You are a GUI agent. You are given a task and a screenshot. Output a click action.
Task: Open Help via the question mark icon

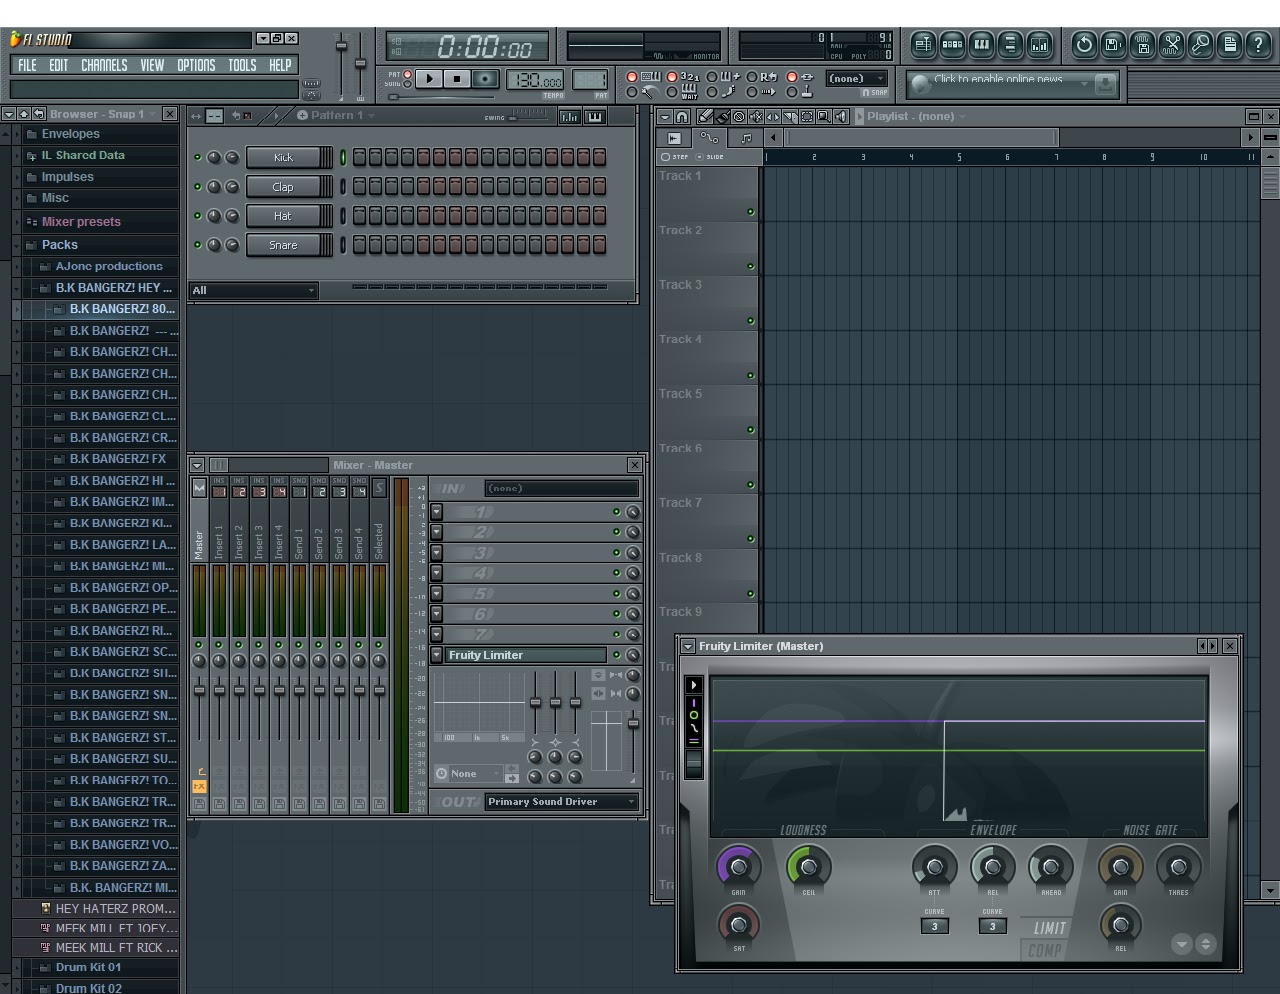click(1257, 45)
